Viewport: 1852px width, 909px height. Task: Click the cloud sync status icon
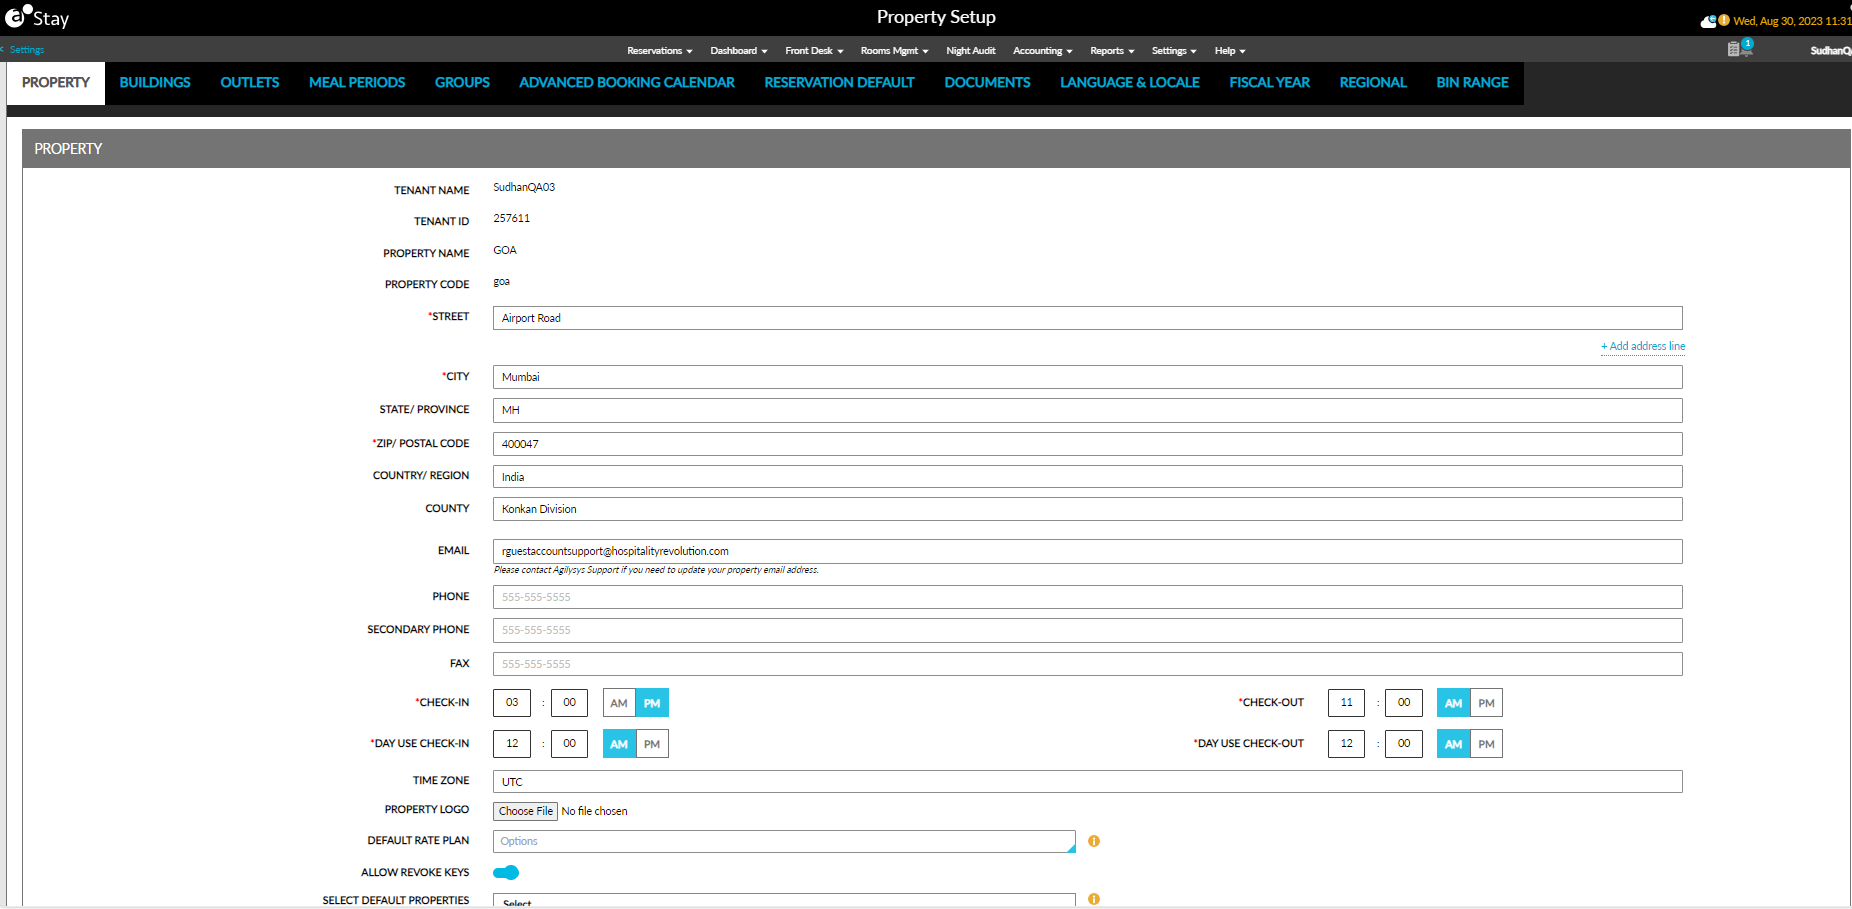(x=1708, y=21)
